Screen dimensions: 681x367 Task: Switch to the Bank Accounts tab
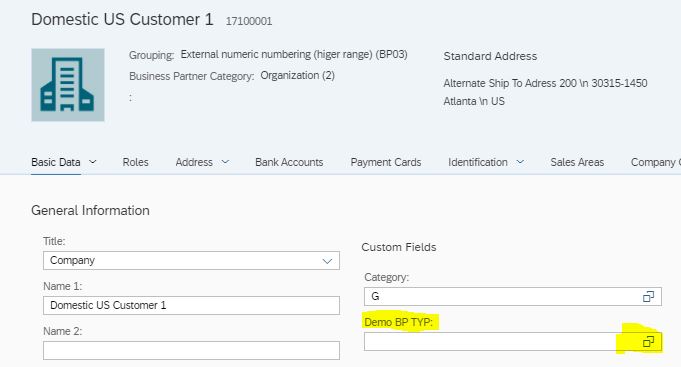(289, 162)
